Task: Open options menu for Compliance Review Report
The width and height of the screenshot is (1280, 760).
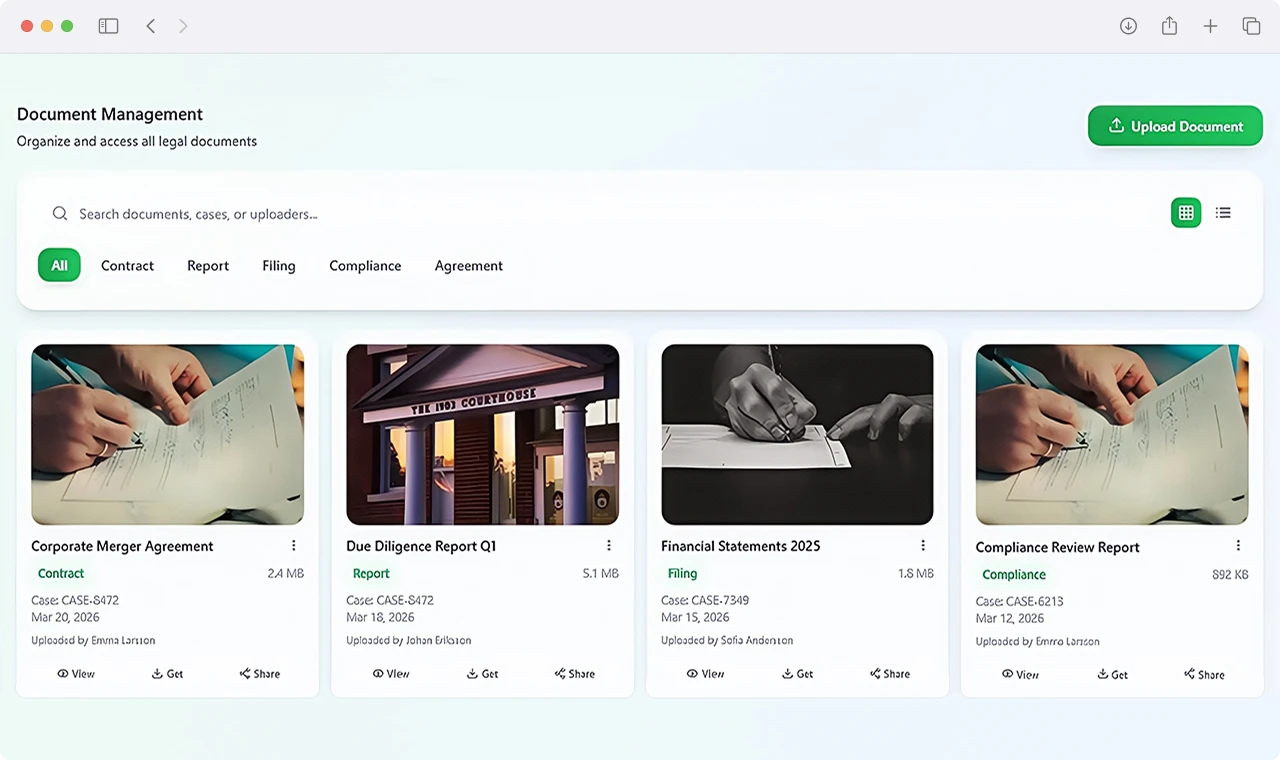Action: point(1238,546)
